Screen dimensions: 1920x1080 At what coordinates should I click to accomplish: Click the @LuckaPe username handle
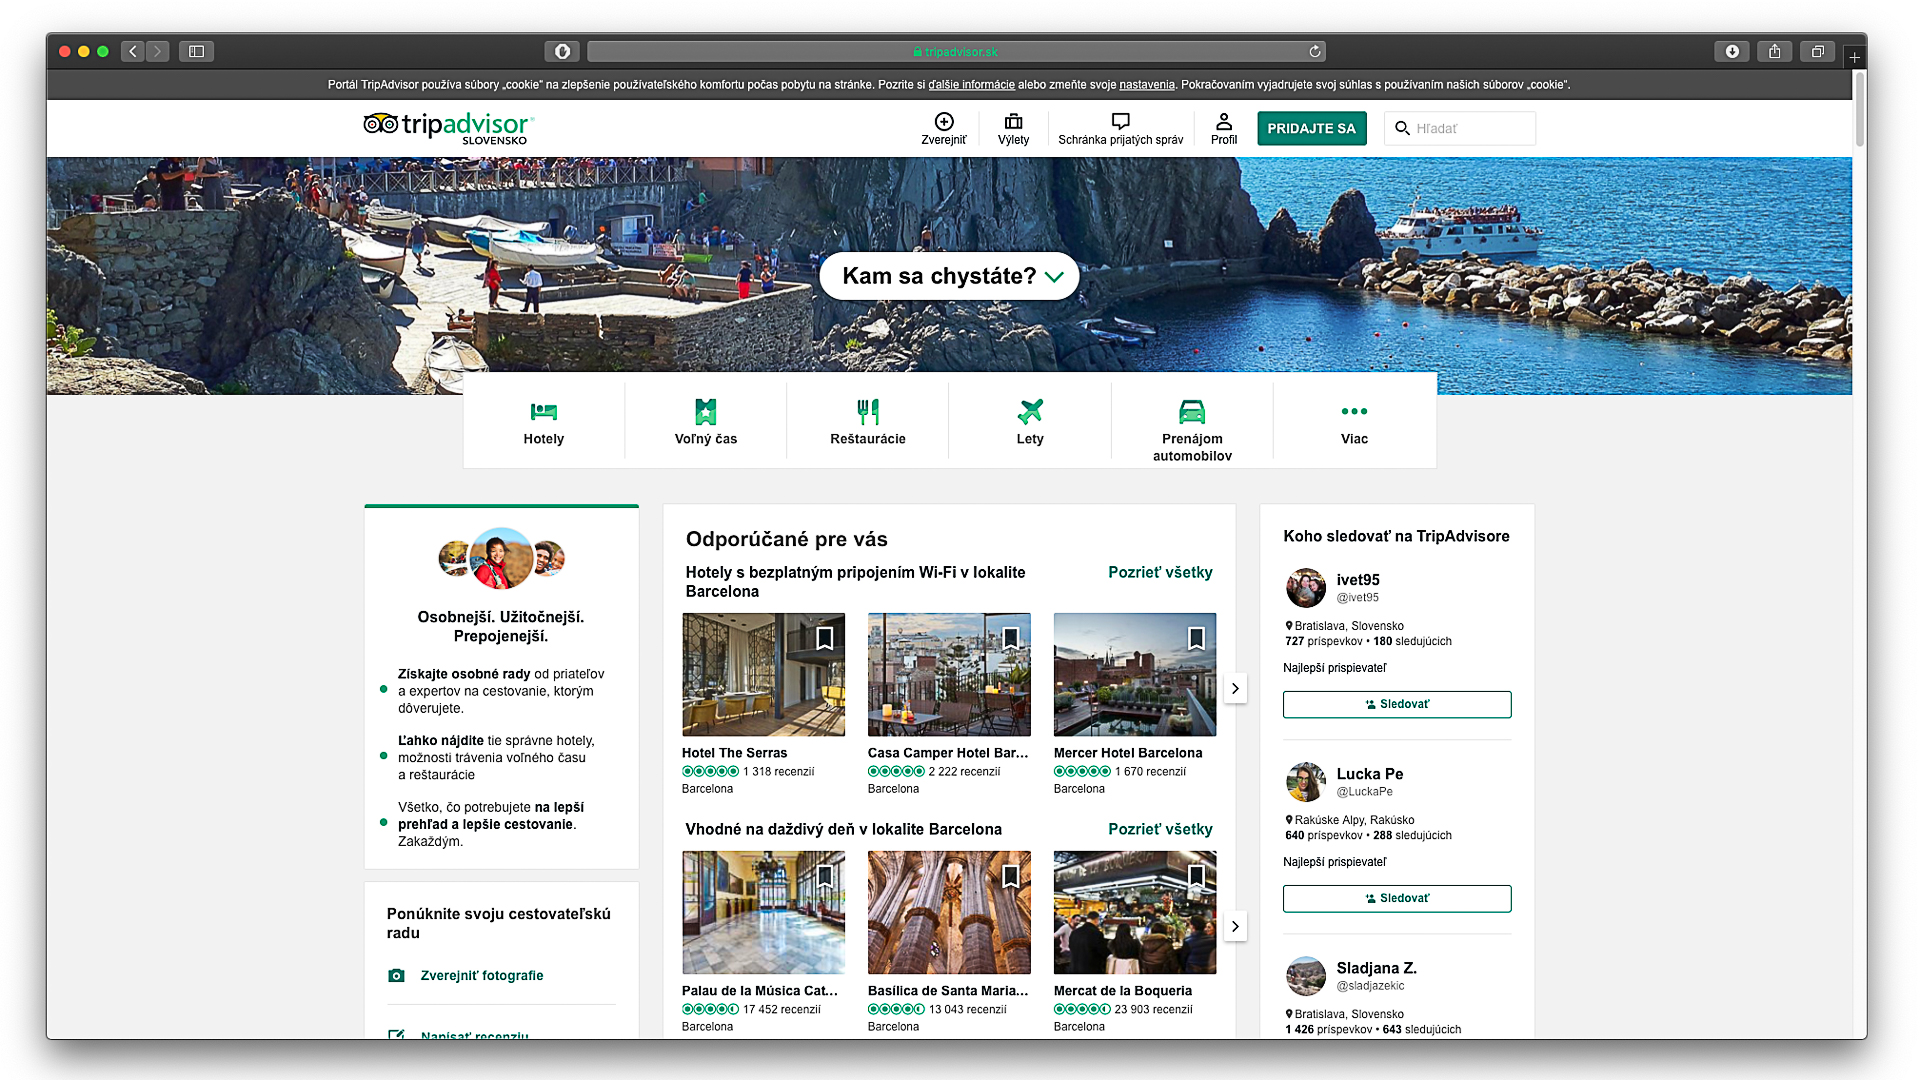tap(1364, 791)
